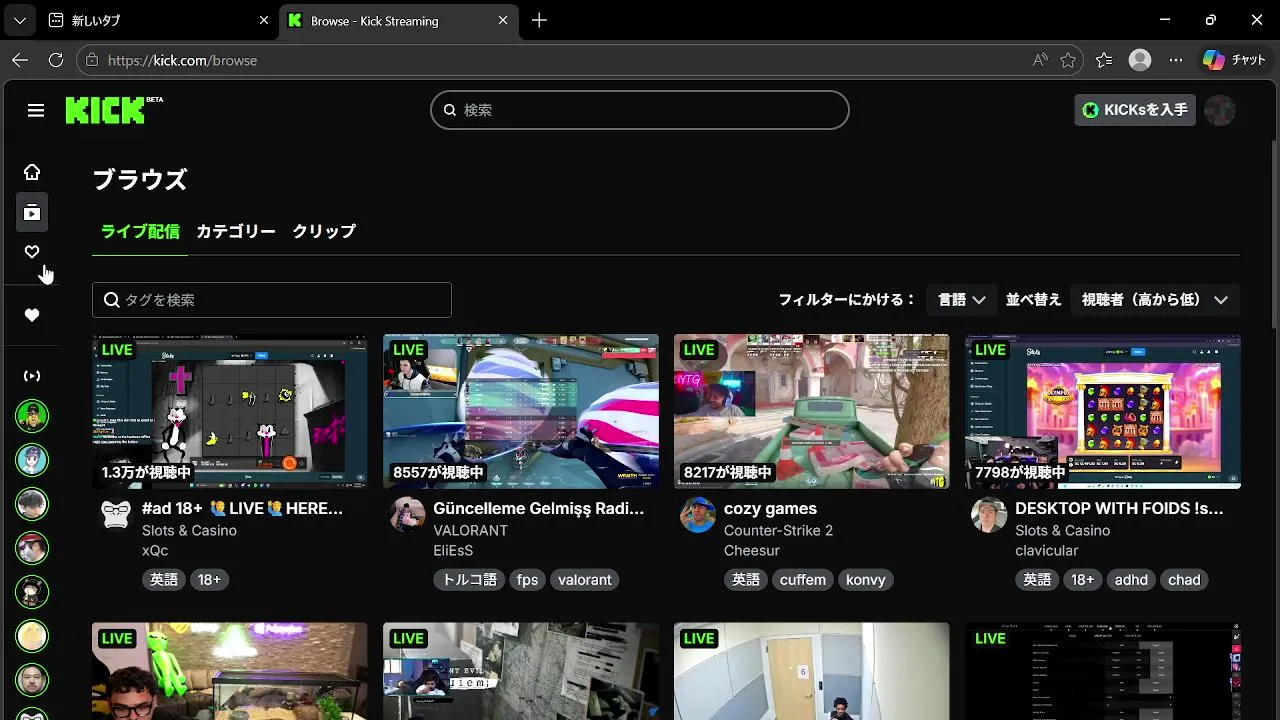
Task: Expand the 言語 filter dropdown
Action: click(x=962, y=300)
